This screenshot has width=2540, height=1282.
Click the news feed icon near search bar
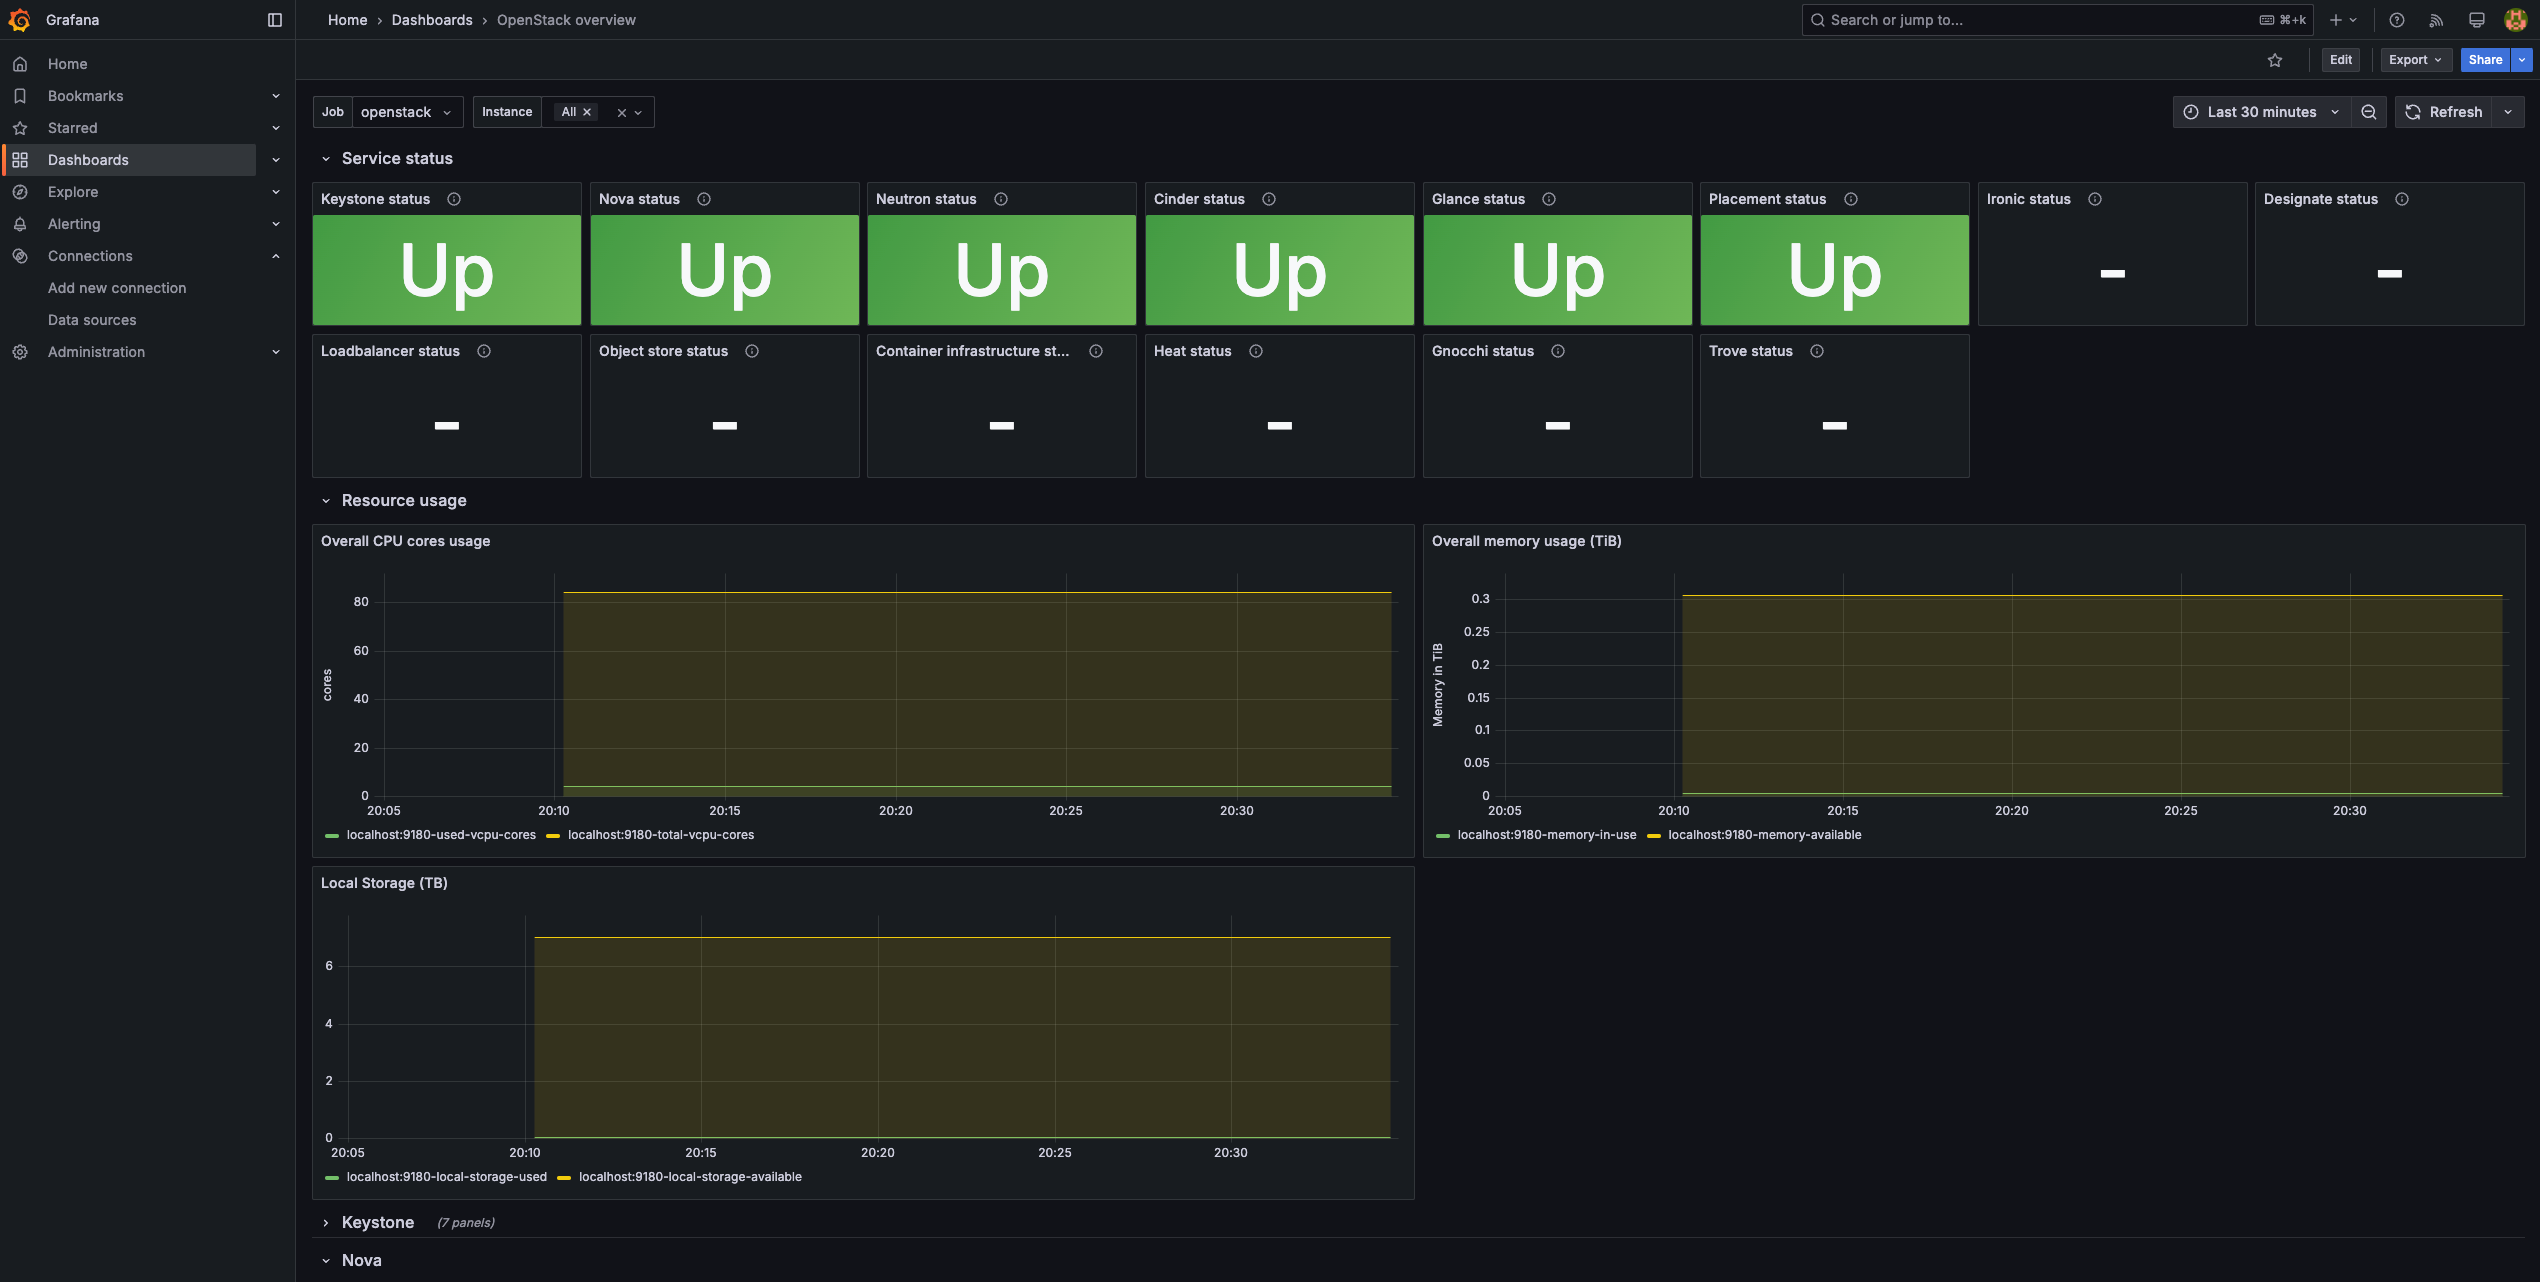(2436, 20)
